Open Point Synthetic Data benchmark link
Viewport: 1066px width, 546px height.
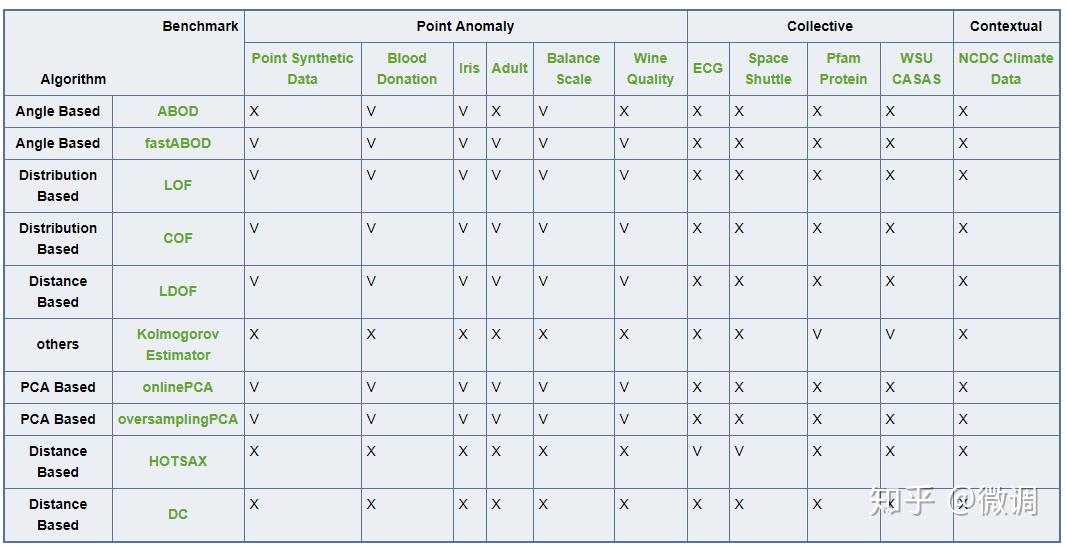pos(302,68)
